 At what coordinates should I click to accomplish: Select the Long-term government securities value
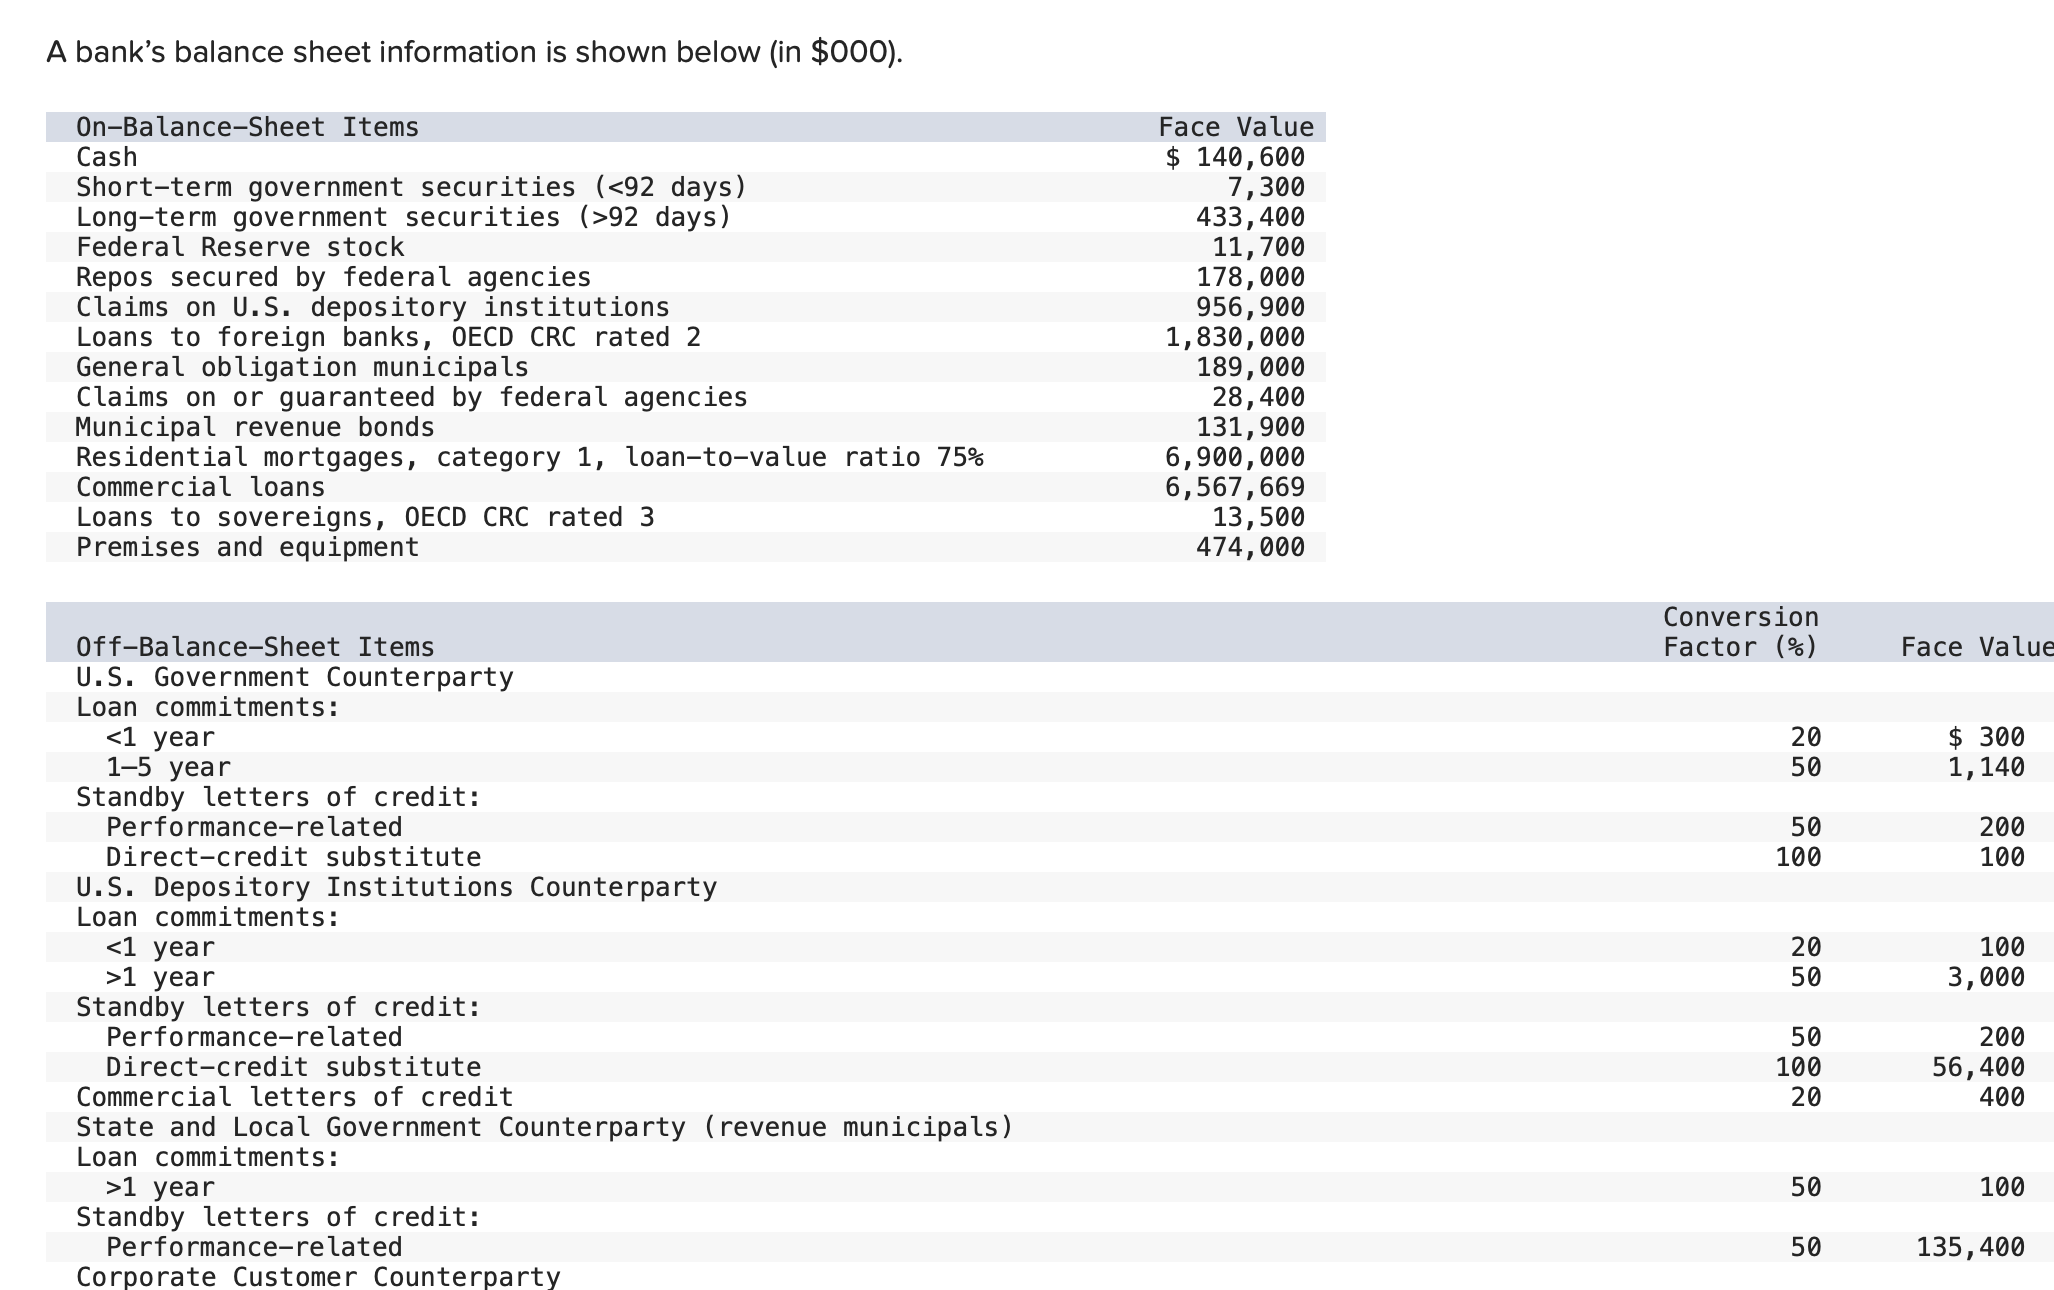point(1250,217)
